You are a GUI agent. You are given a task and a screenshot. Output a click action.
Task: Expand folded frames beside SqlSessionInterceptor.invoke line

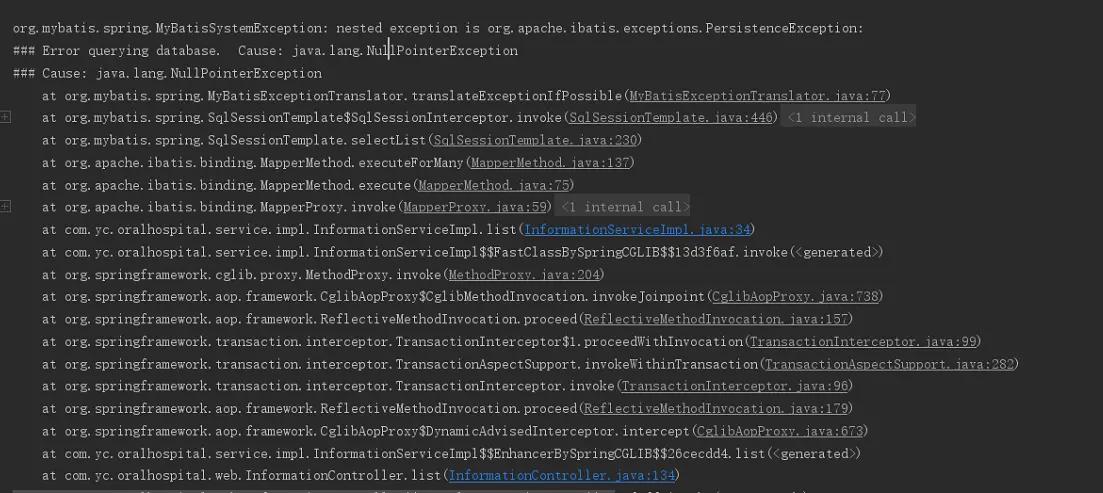(6, 117)
